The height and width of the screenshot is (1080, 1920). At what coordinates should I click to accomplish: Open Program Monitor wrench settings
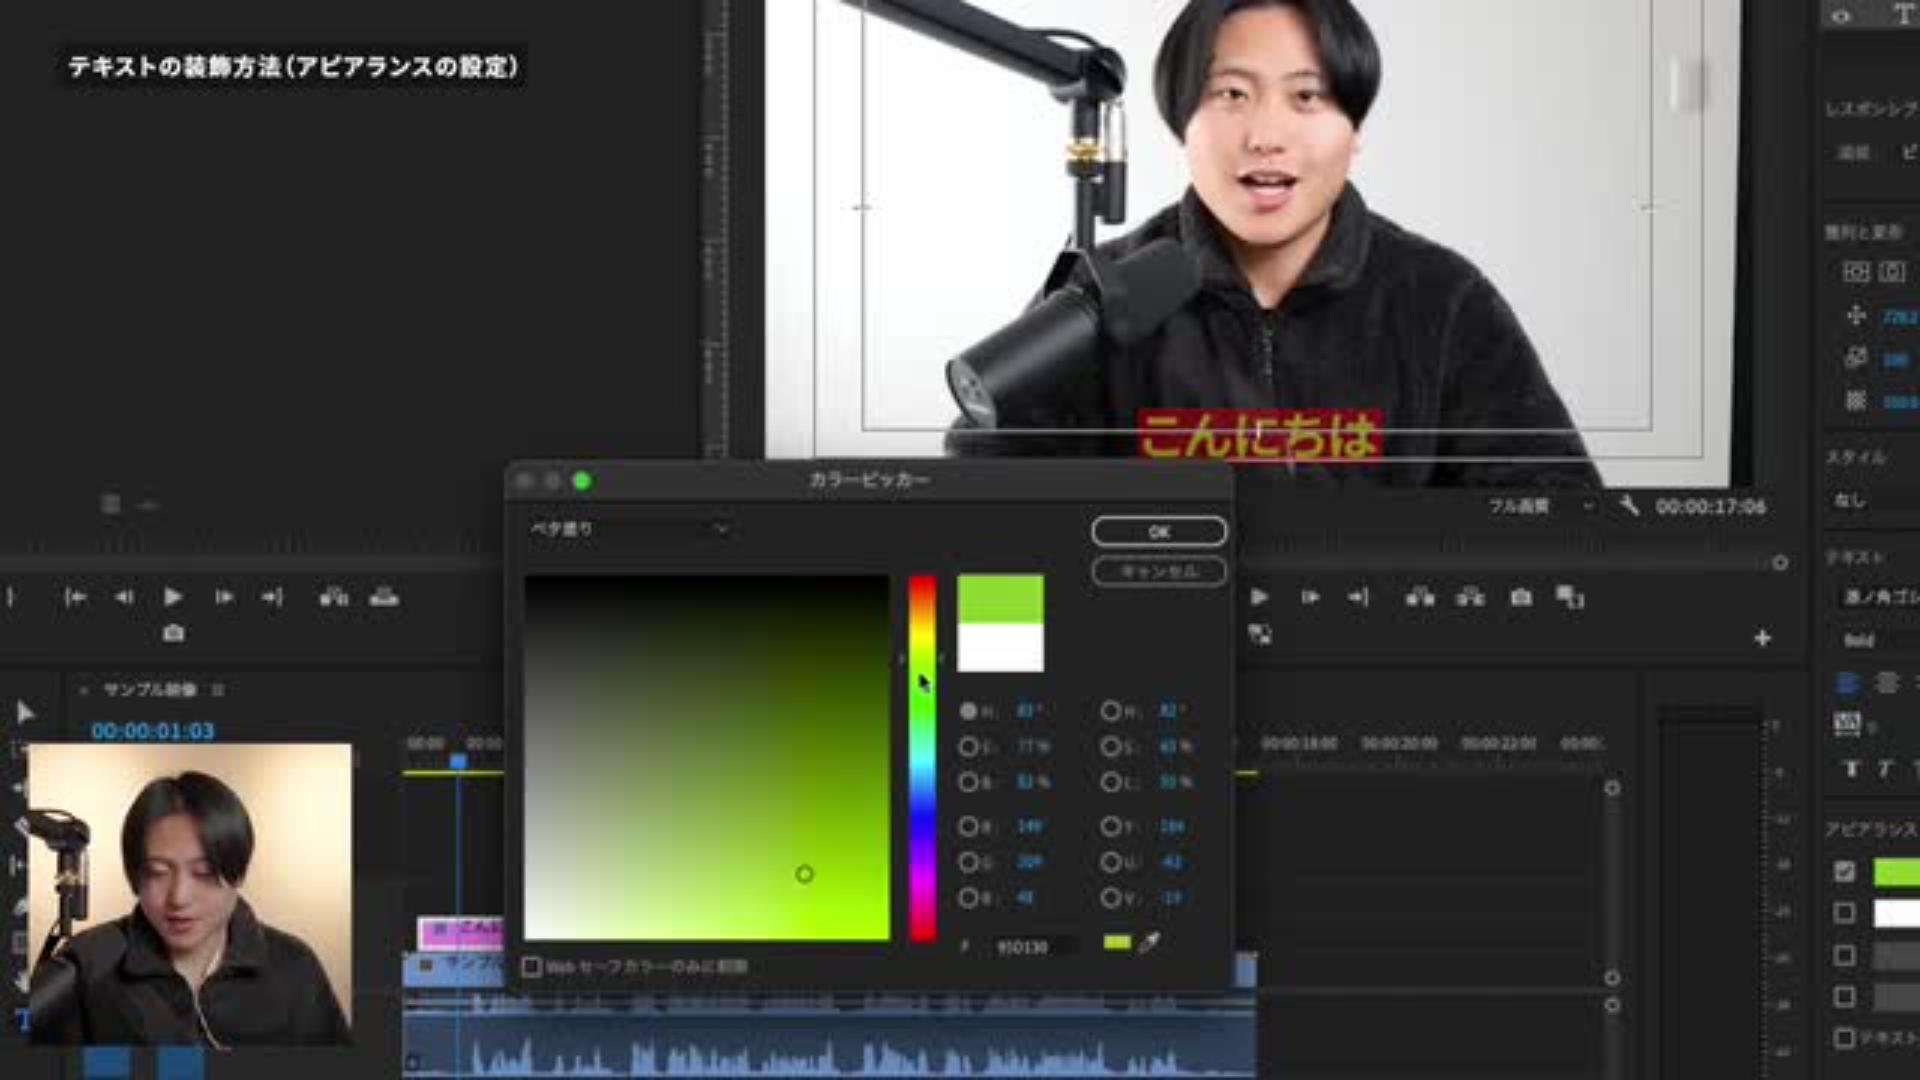click(1629, 506)
